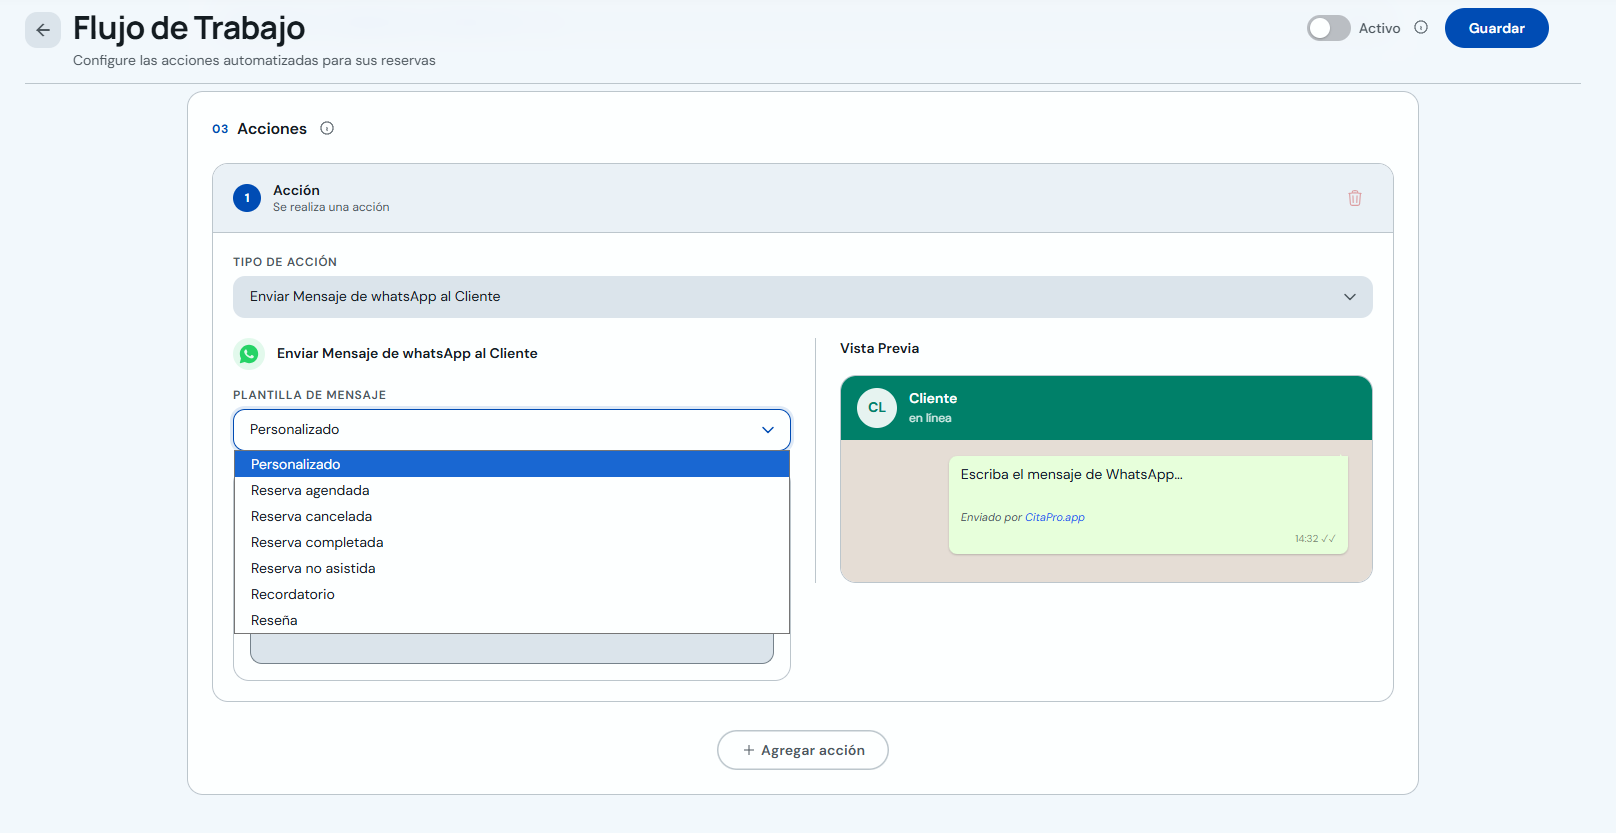Viewport: 1616px width, 833px height.
Task: Choose the Reseña template
Action: tap(511, 620)
